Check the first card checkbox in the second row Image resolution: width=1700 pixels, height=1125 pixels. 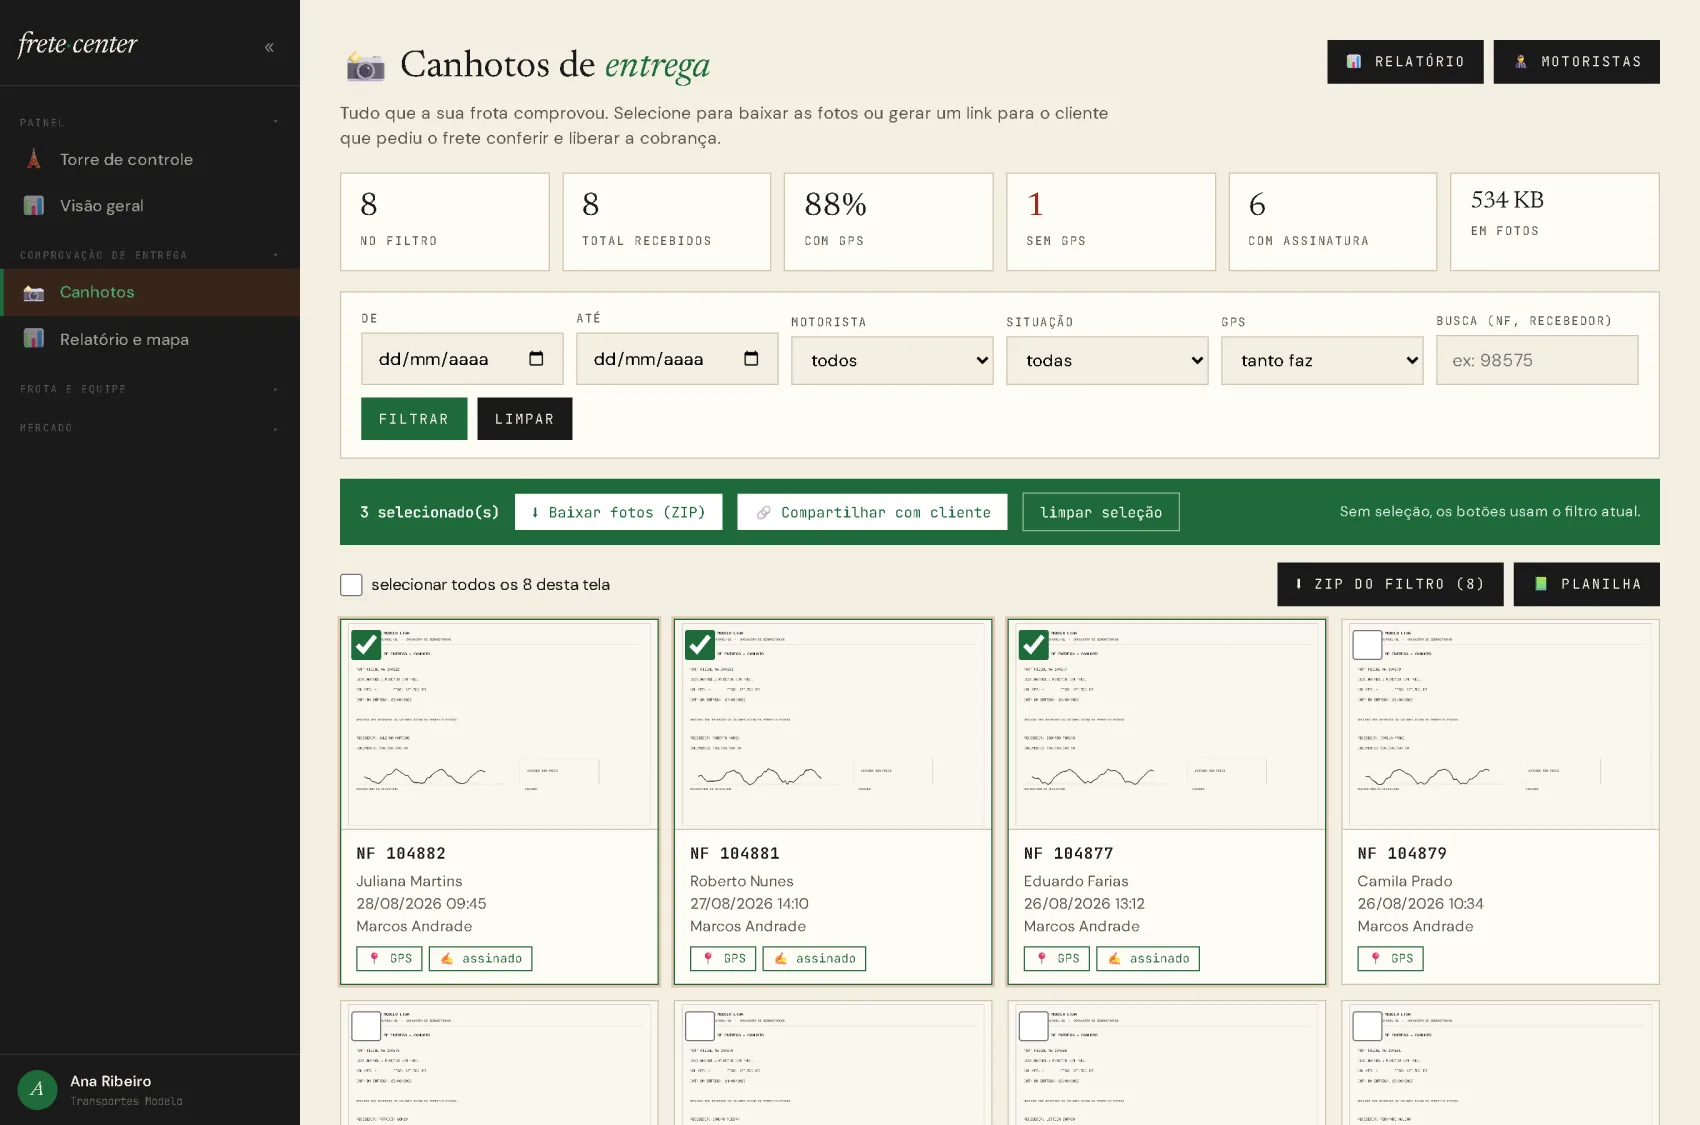[x=366, y=1026]
